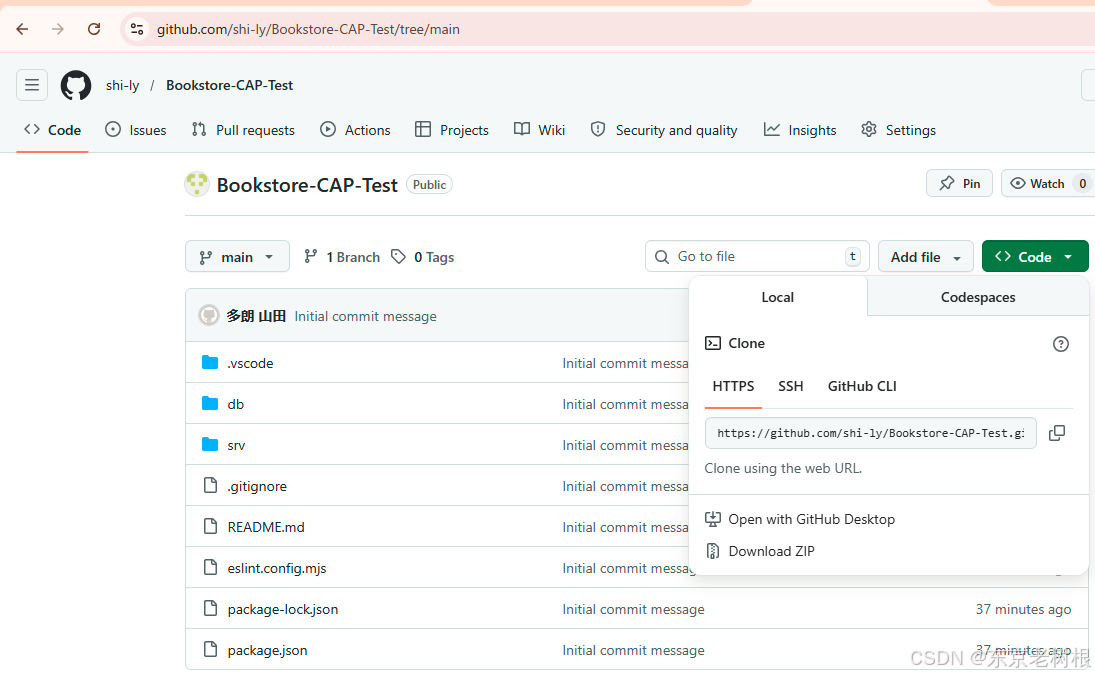Viewport: 1095px width, 675px height.
Task: Choose the HTTPS clone option
Action: pos(733,386)
